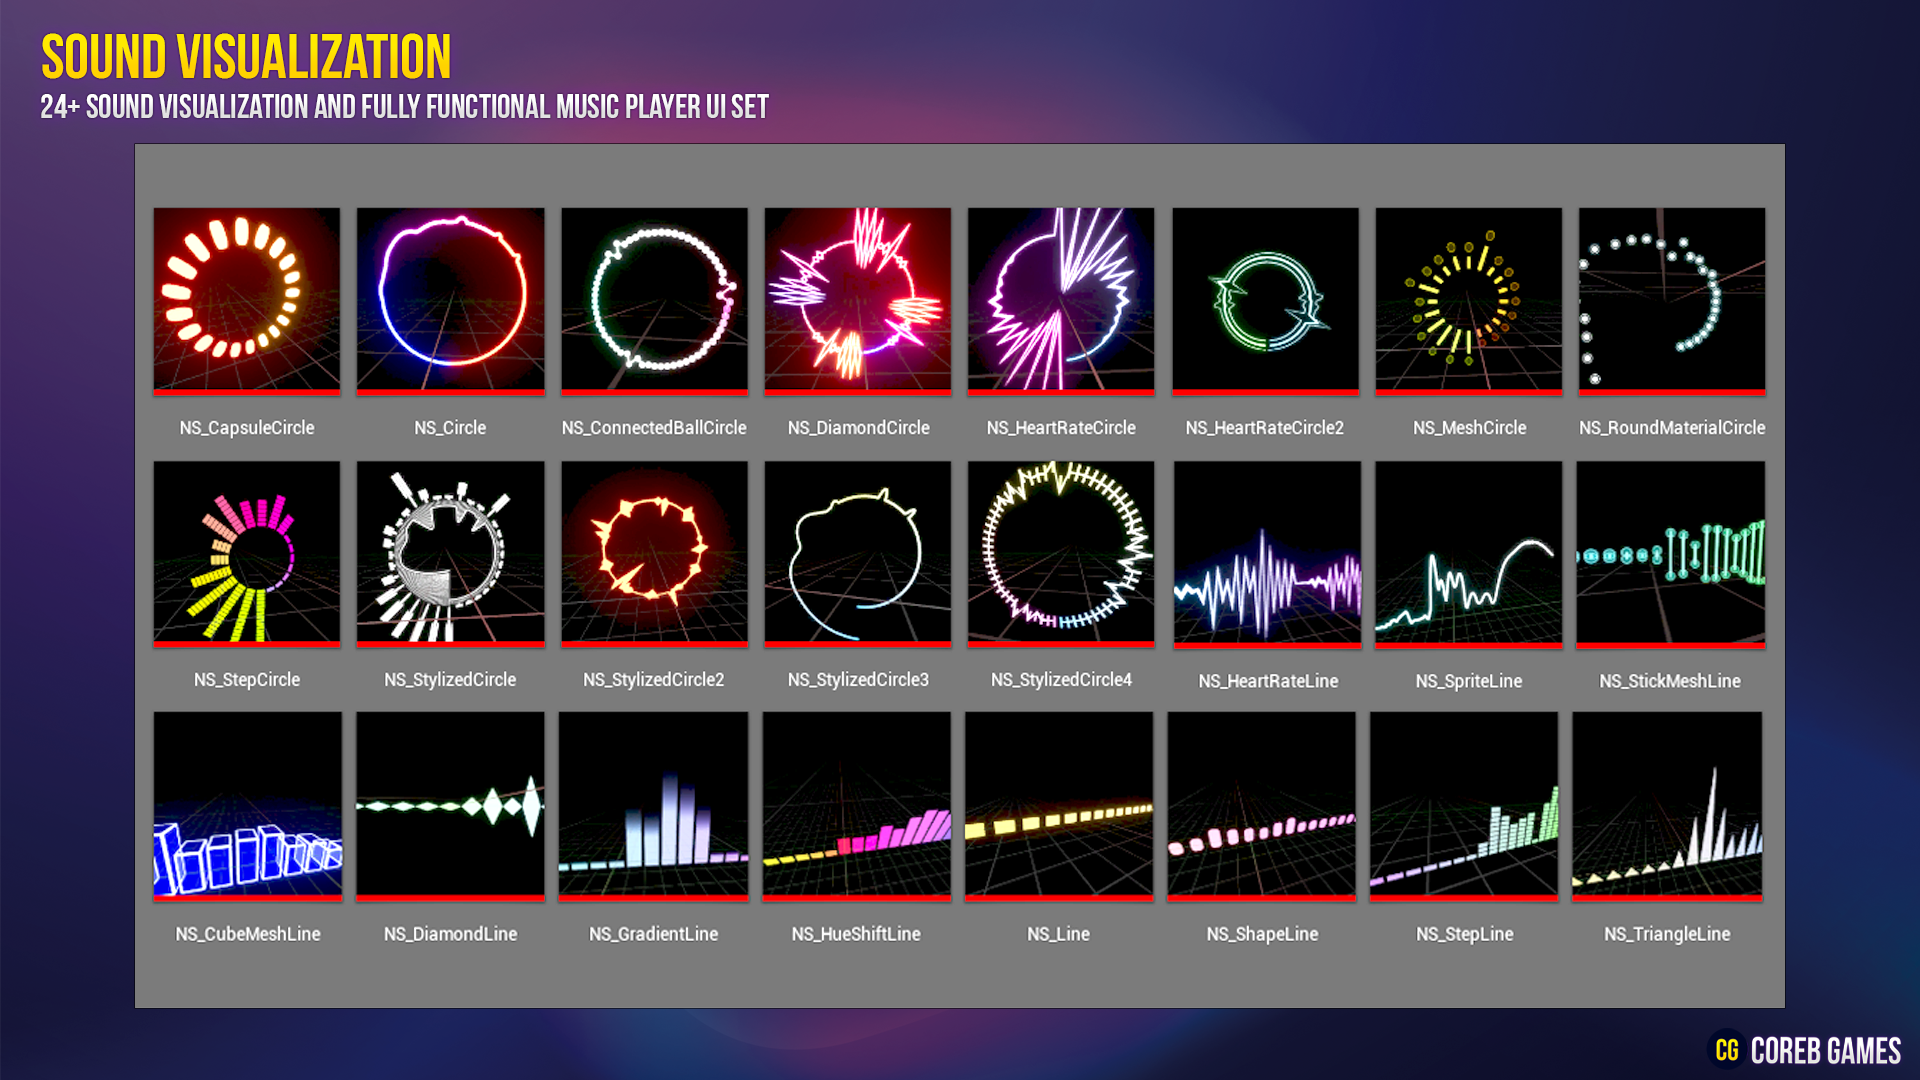This screenshot has height=1080, width=1920.
Task: Select the blue NS_CubeMeshLine thumbnail
Action: point(247,805)
